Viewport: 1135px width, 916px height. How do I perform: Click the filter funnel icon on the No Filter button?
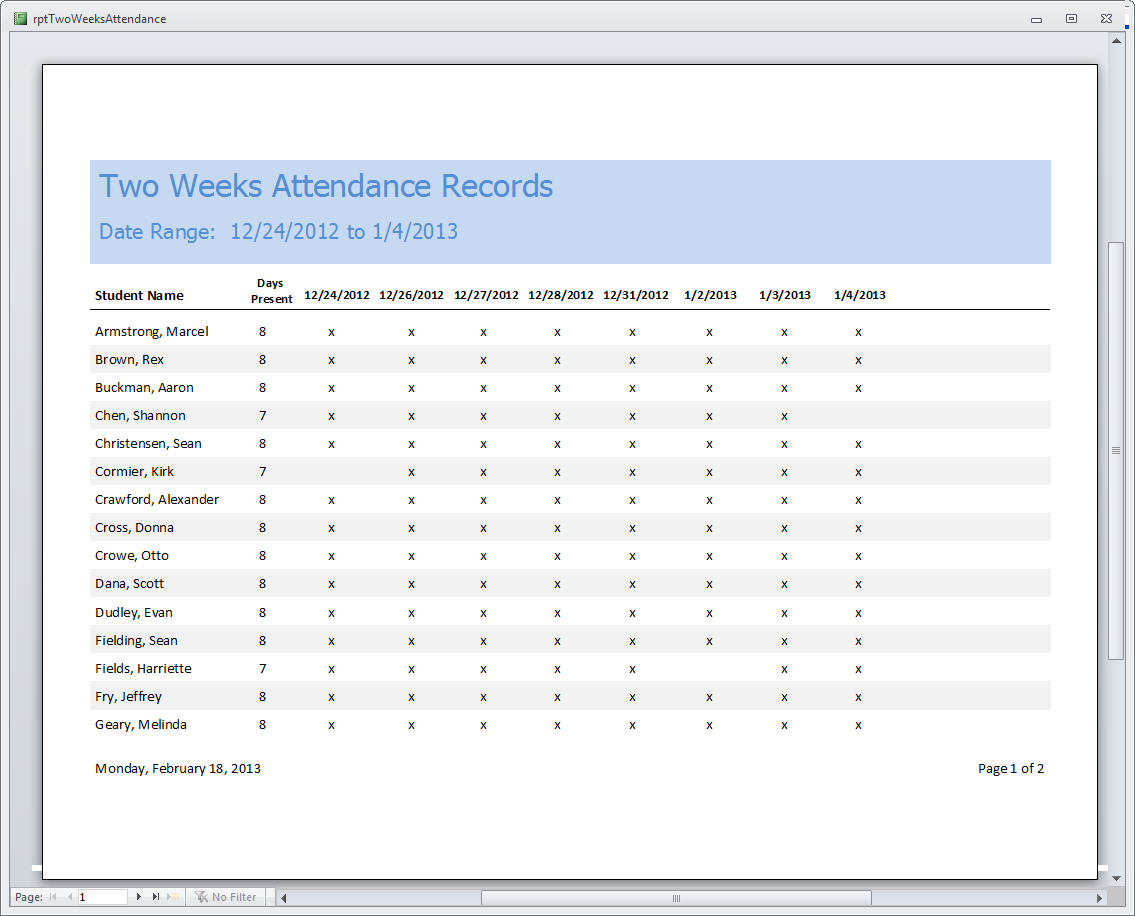(199, 896)
